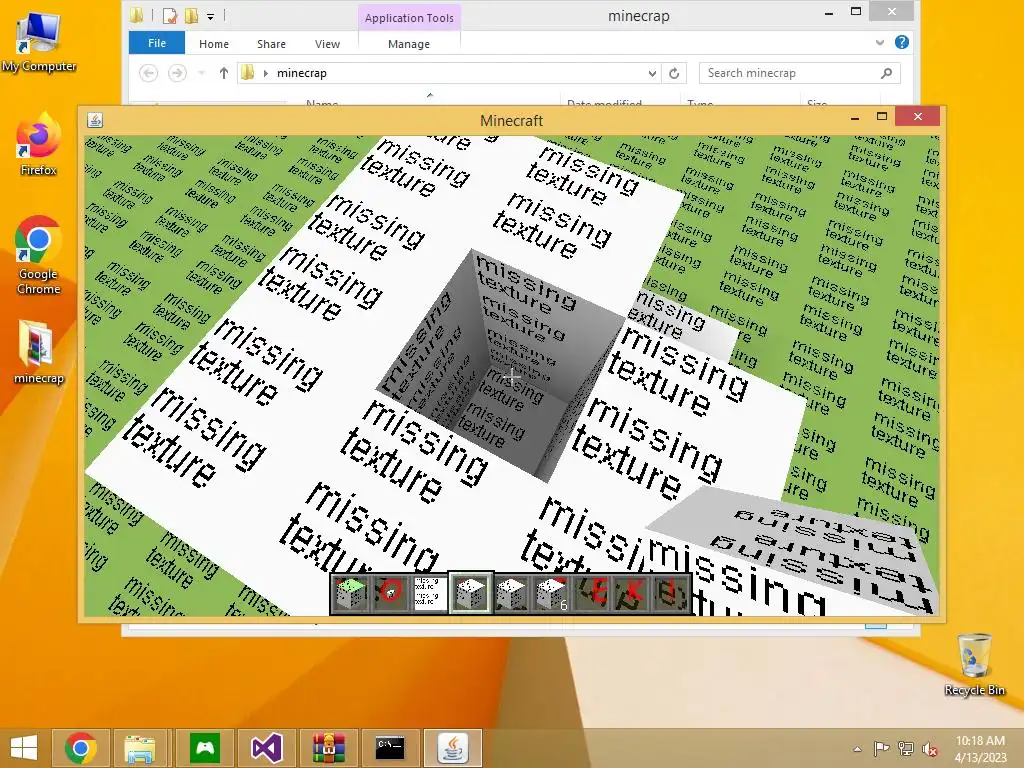Image resolution: width=1024 pixels, height=768 pixels.
Task: Open Explorer Help with the question mark icon
Action: 902,42
